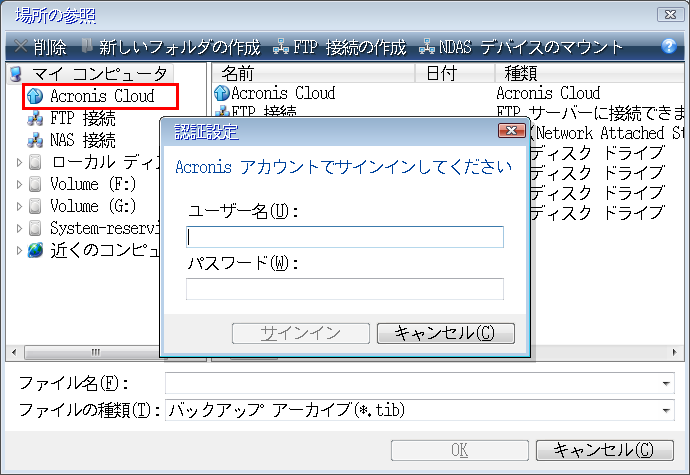690x475 pixels.
Task: Click the NDAS device mount icon
Action: 427,46
